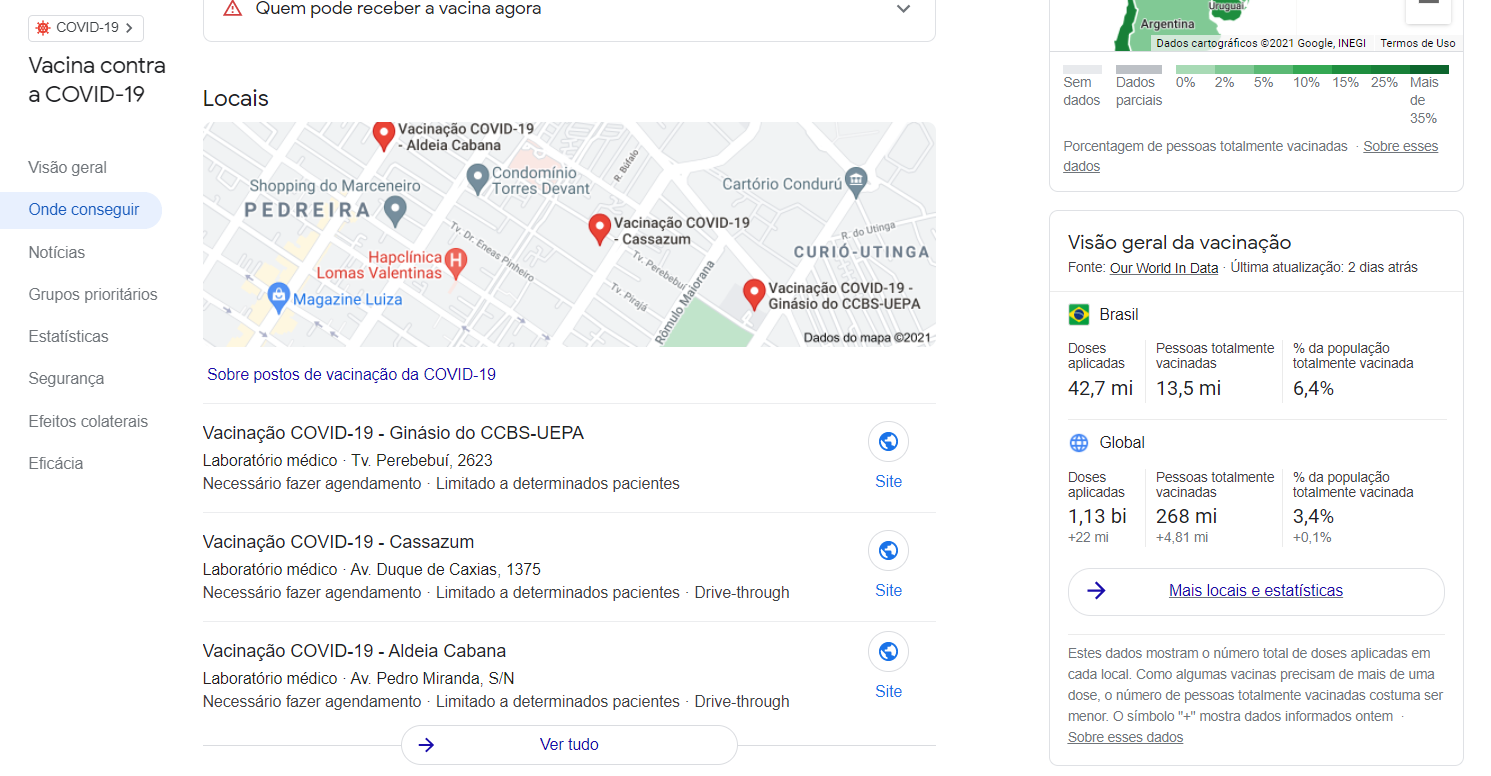Open the 'Our World In Data' source link
Image resolution: width=1491 pixels, height=776 pixels.
click(1164, 268)
